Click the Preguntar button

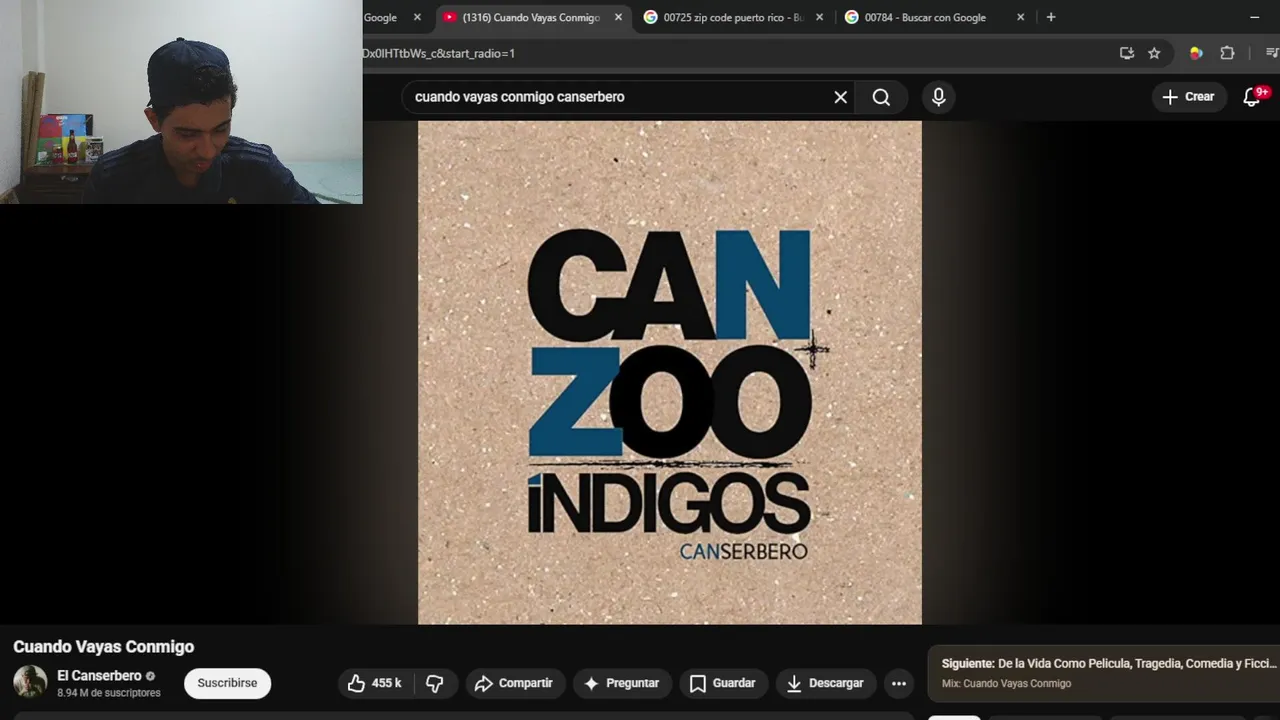click(622, 683)
